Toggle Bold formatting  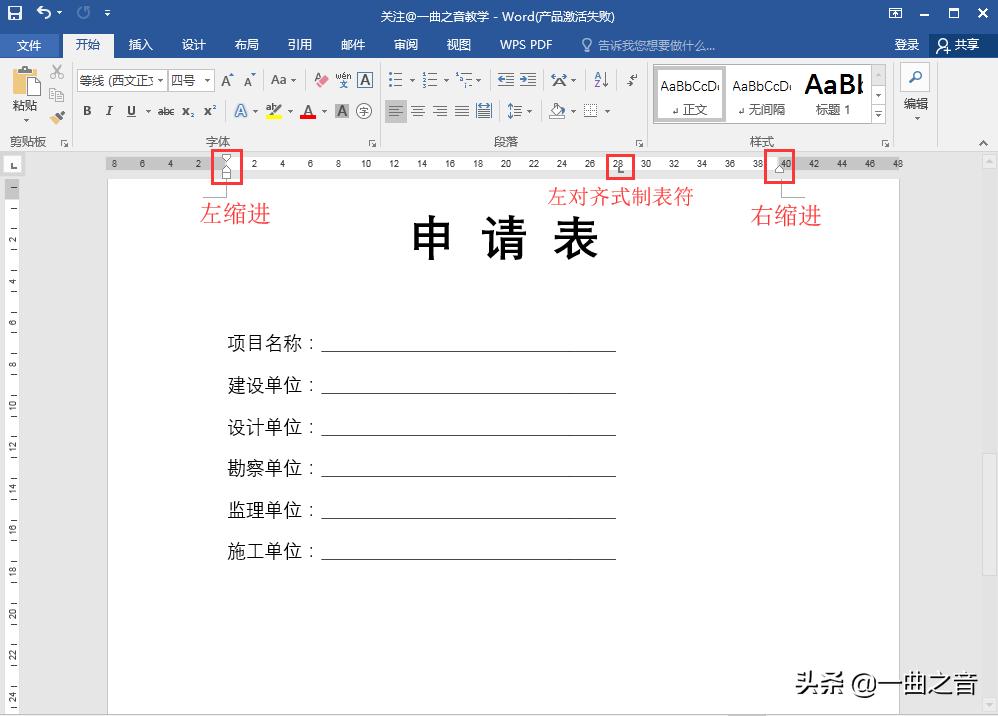[x=88, y=111]
